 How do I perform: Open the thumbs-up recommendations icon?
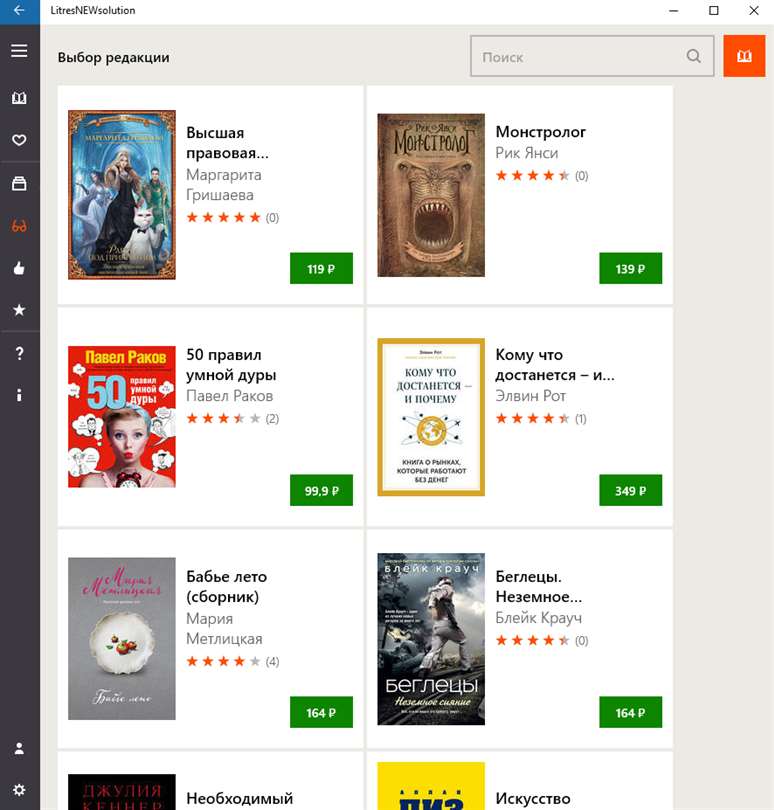19,268
